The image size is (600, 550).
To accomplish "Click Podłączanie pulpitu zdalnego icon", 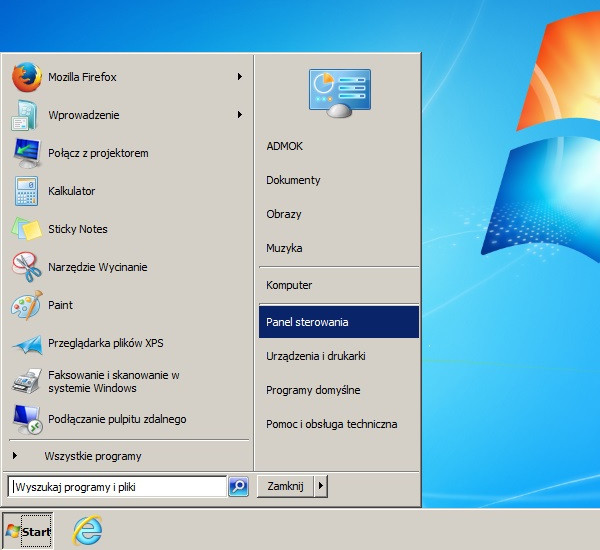I will coord(26,419).
